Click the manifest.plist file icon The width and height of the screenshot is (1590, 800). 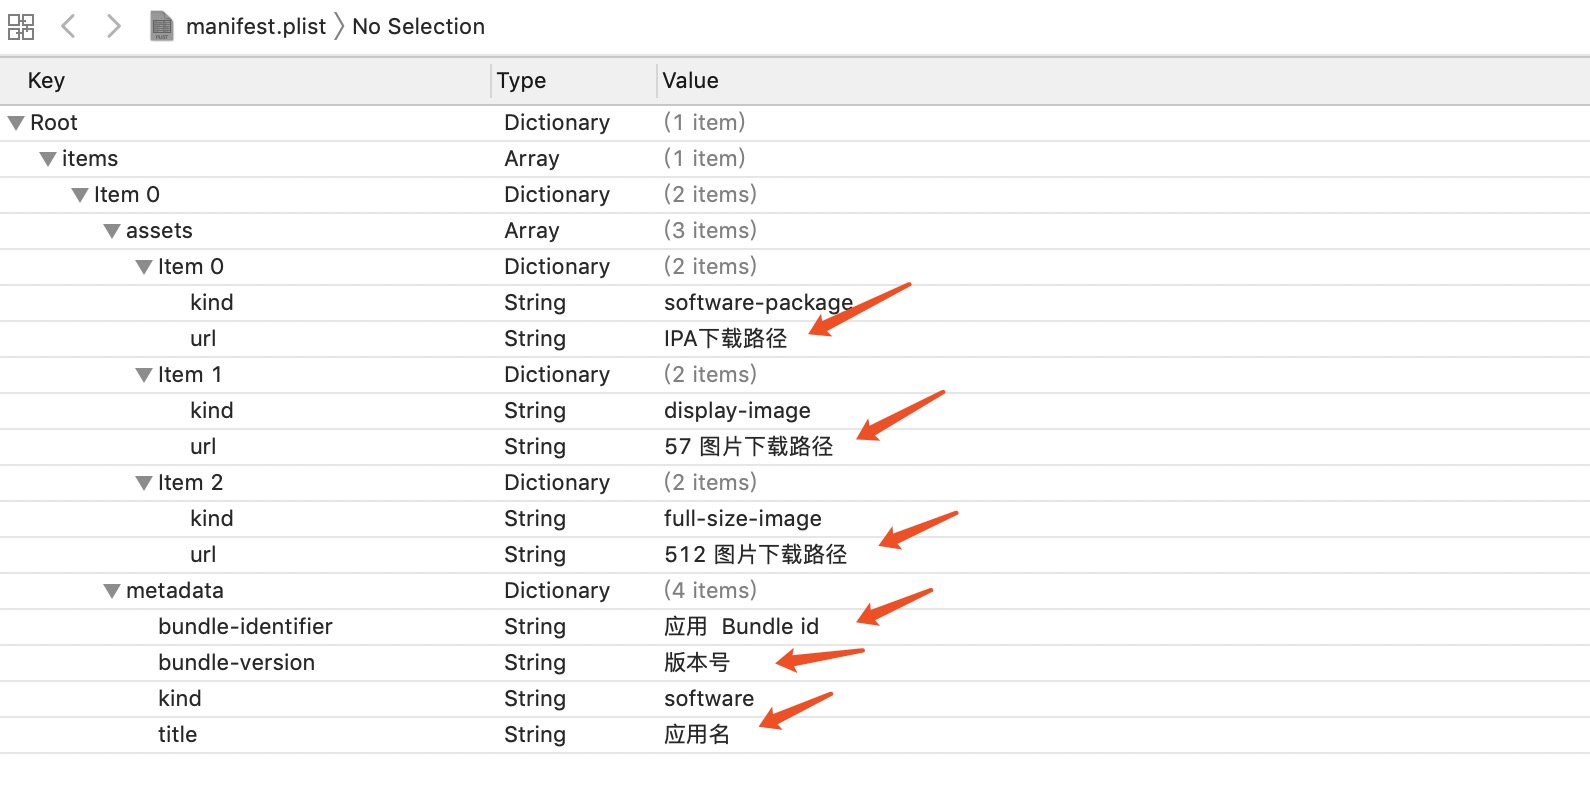click(161, 26)
